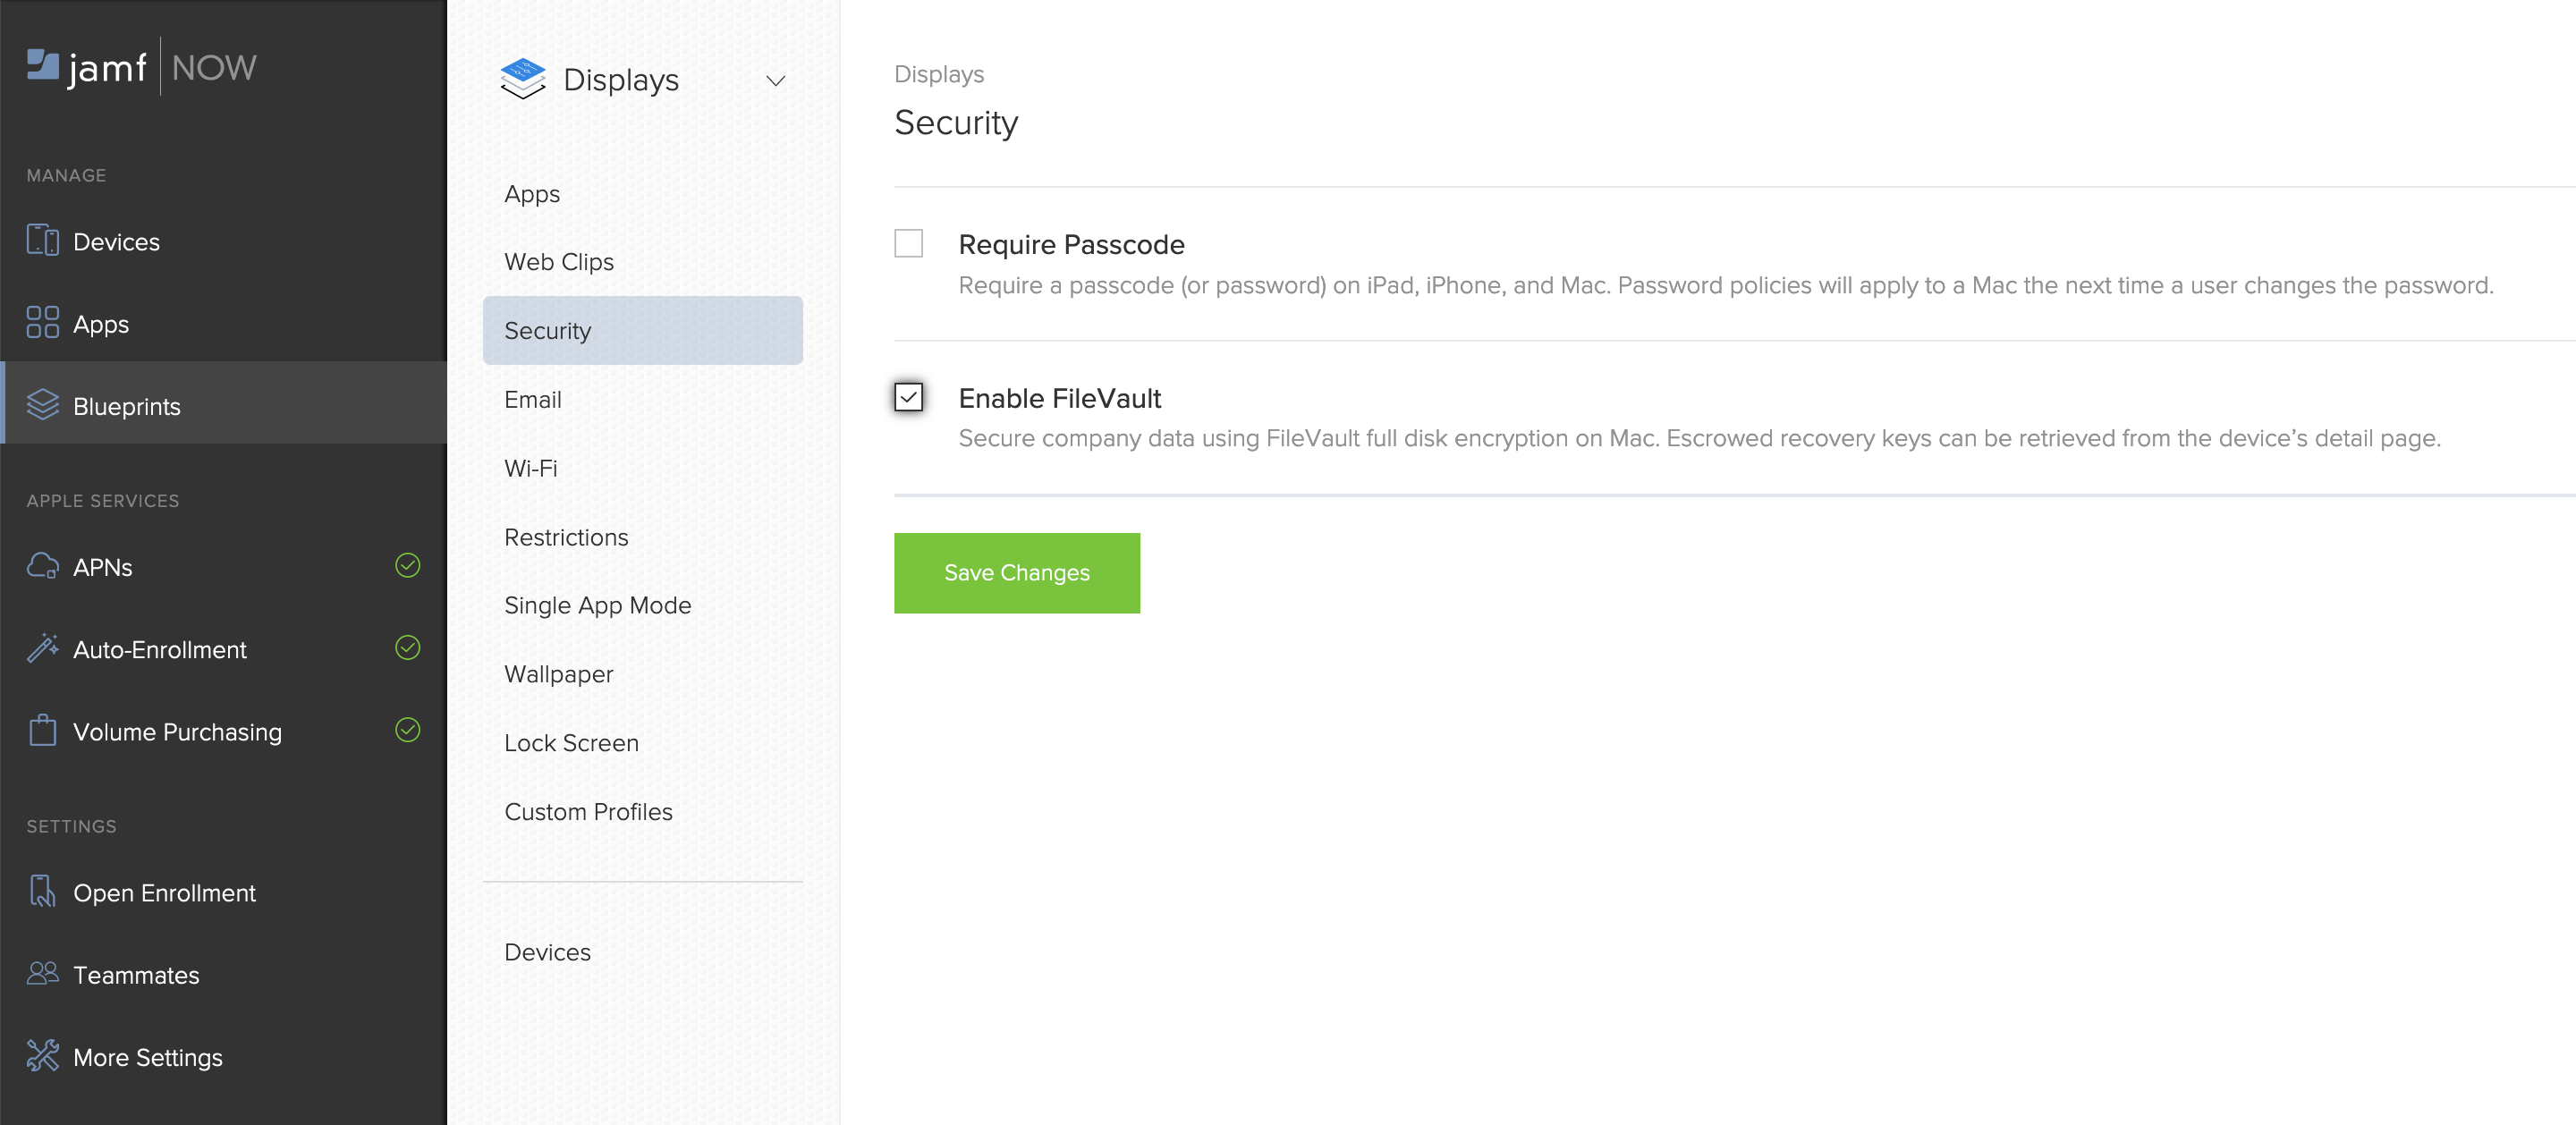Open Blueprints via the layers icon
2576x1125 pixels.
[41, 405]
